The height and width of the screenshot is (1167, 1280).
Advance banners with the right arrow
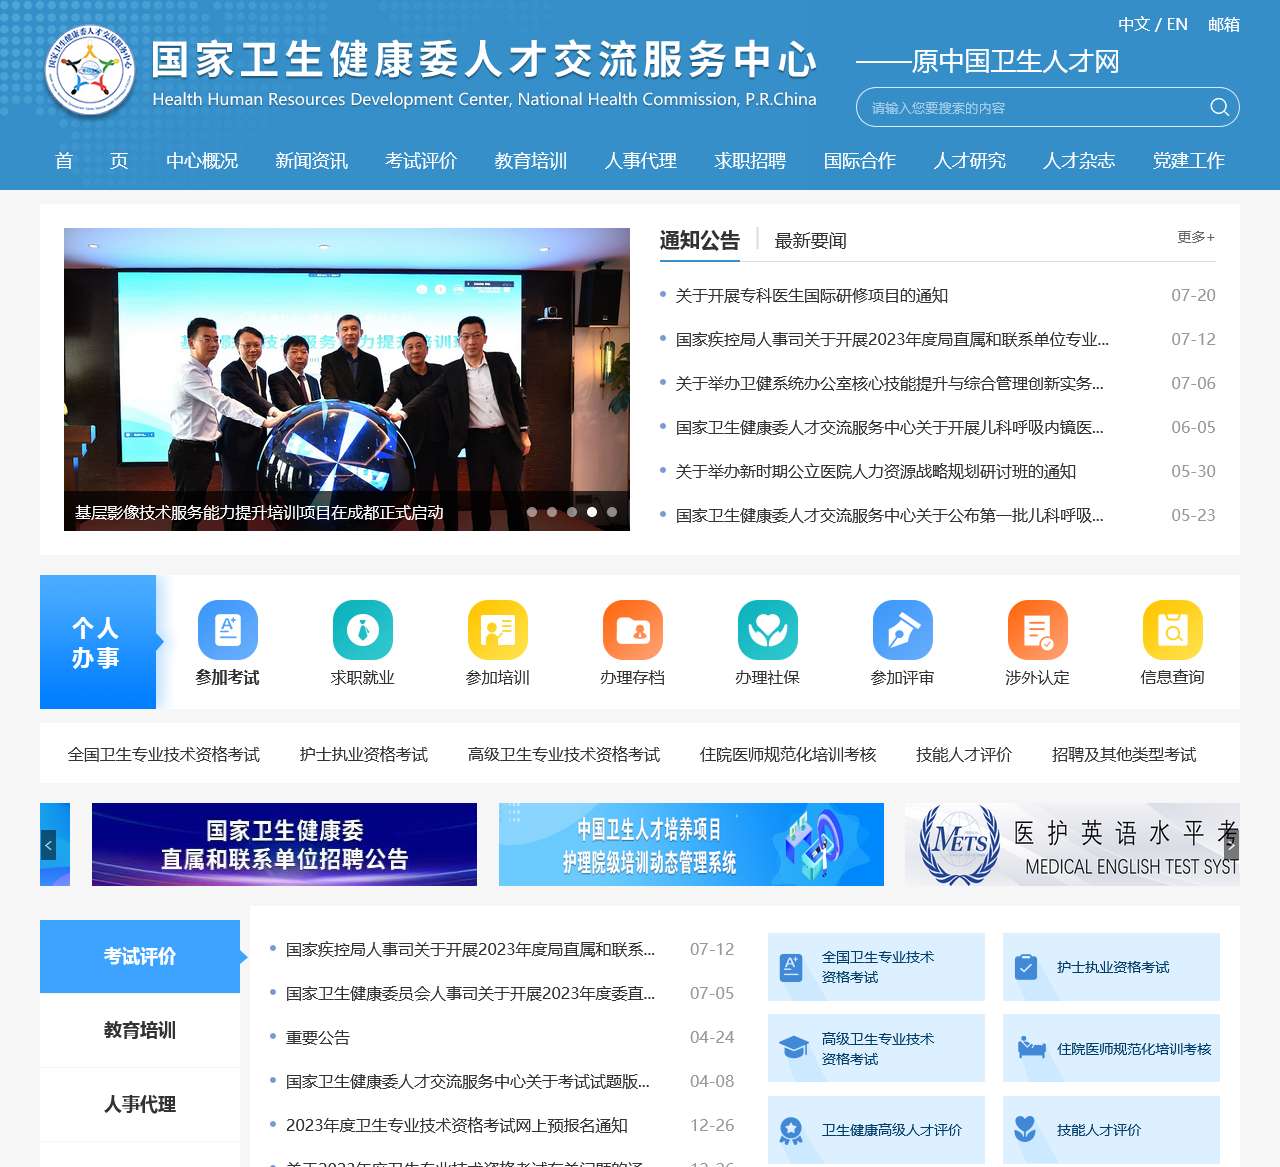point(1231,845)
